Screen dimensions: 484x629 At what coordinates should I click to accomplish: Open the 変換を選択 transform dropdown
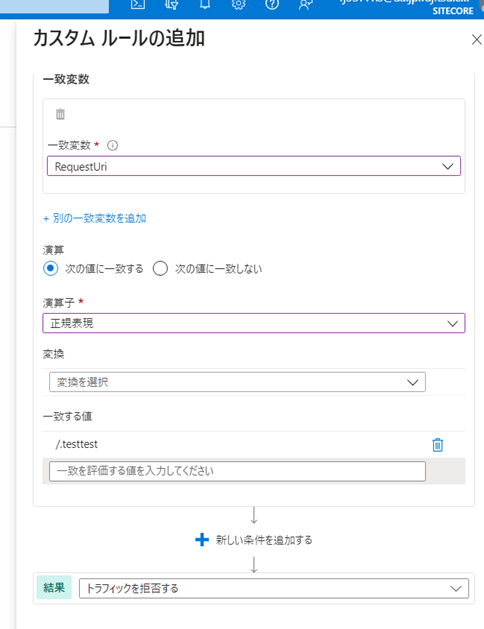(x=237, y=382)
